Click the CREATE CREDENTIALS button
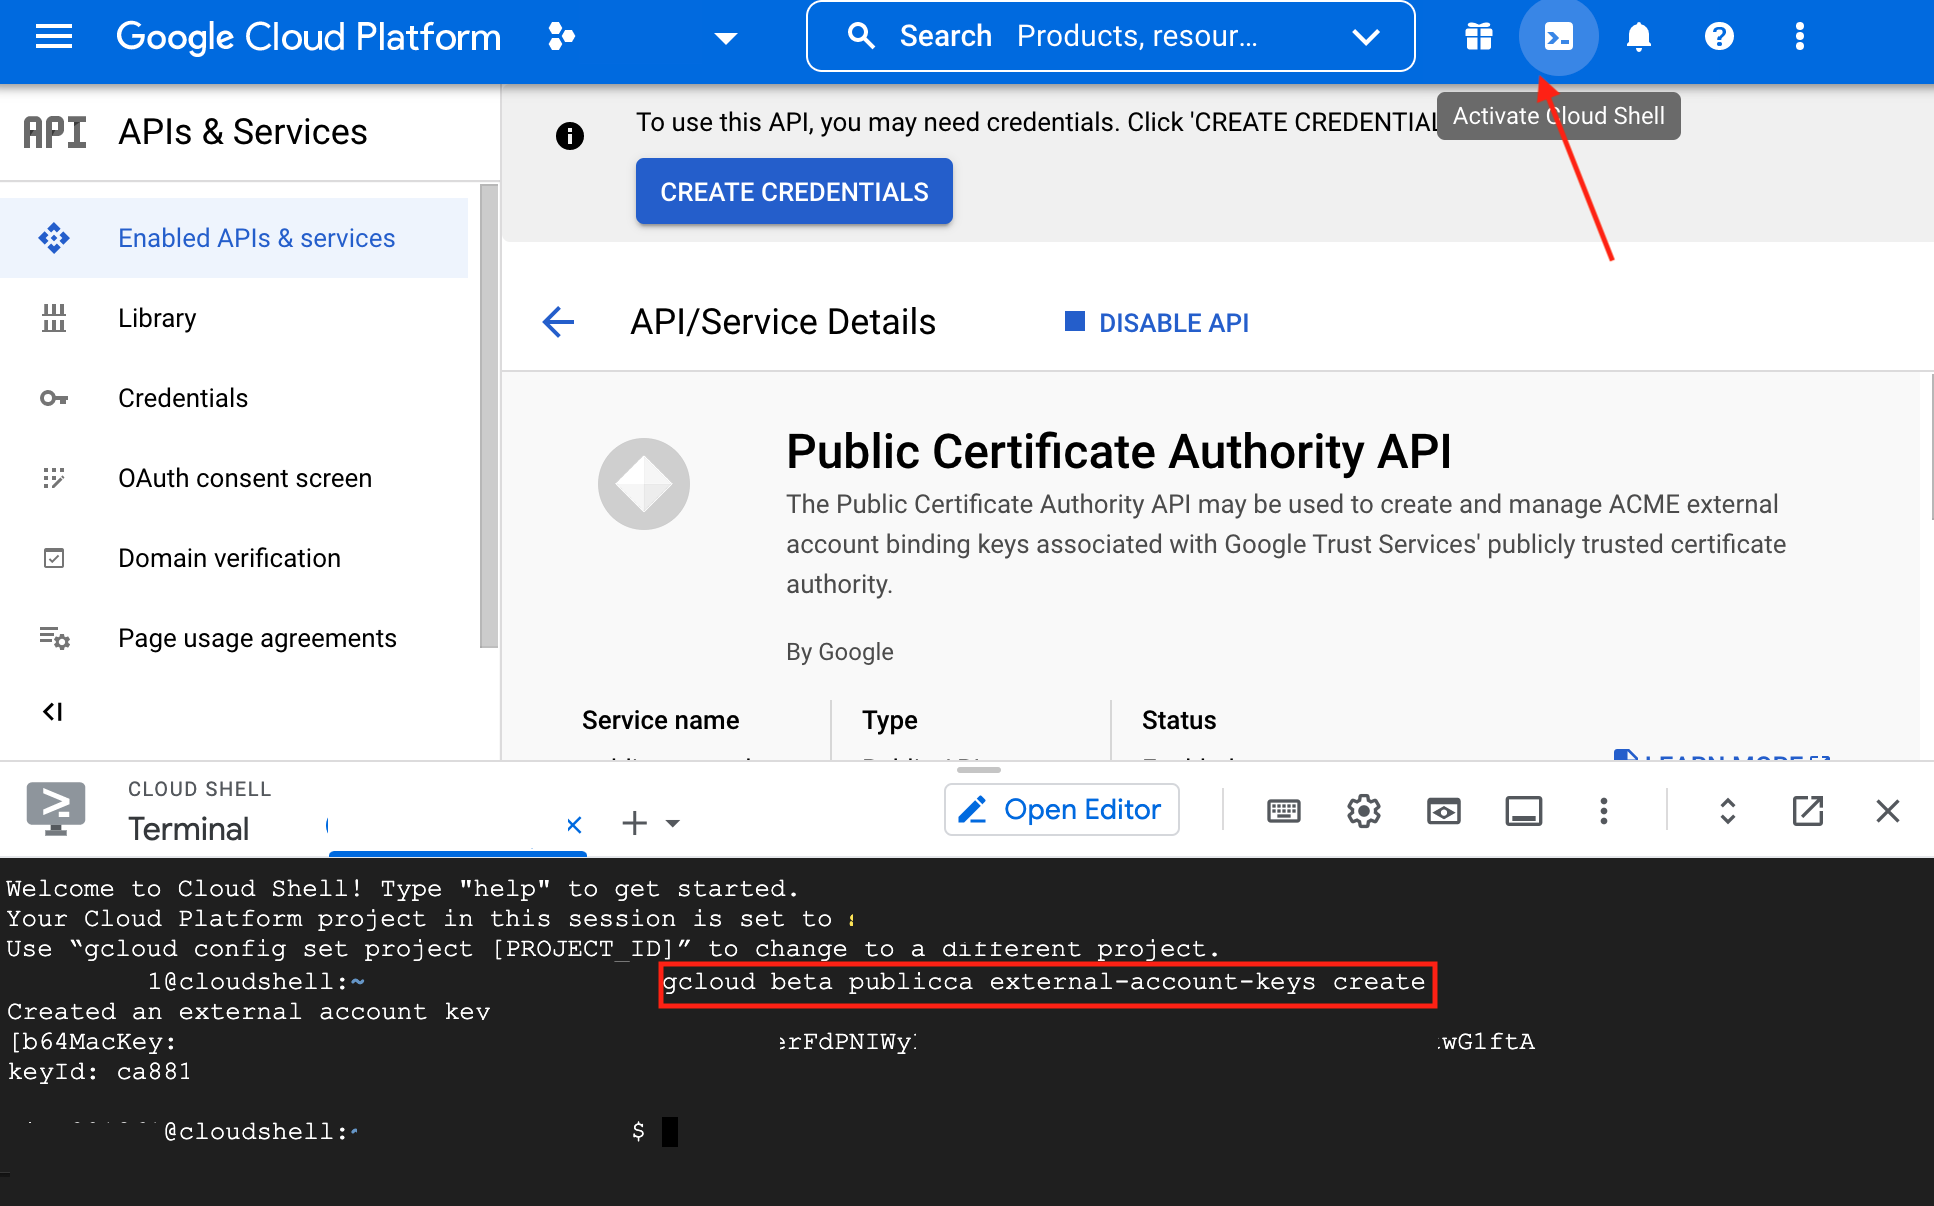 794,191
